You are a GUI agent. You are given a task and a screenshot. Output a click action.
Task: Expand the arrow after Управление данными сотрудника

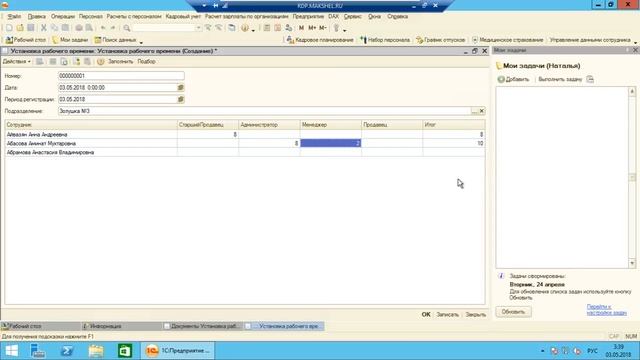point(635,42)
